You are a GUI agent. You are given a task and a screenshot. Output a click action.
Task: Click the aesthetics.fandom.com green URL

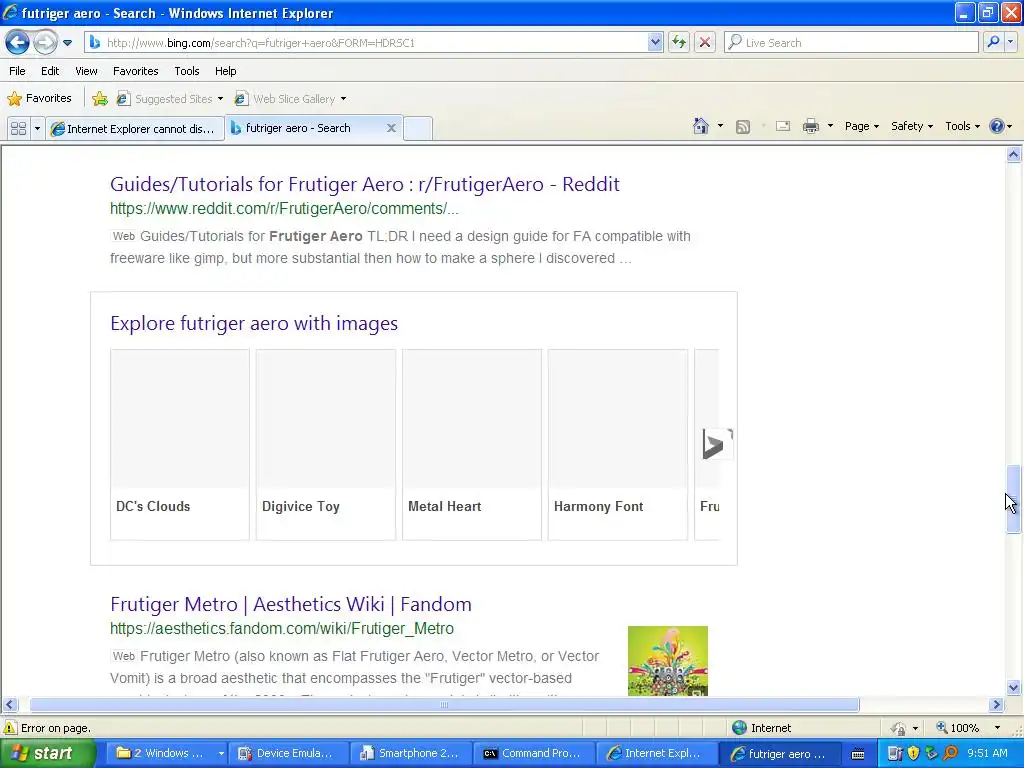[x=281, y=629]
